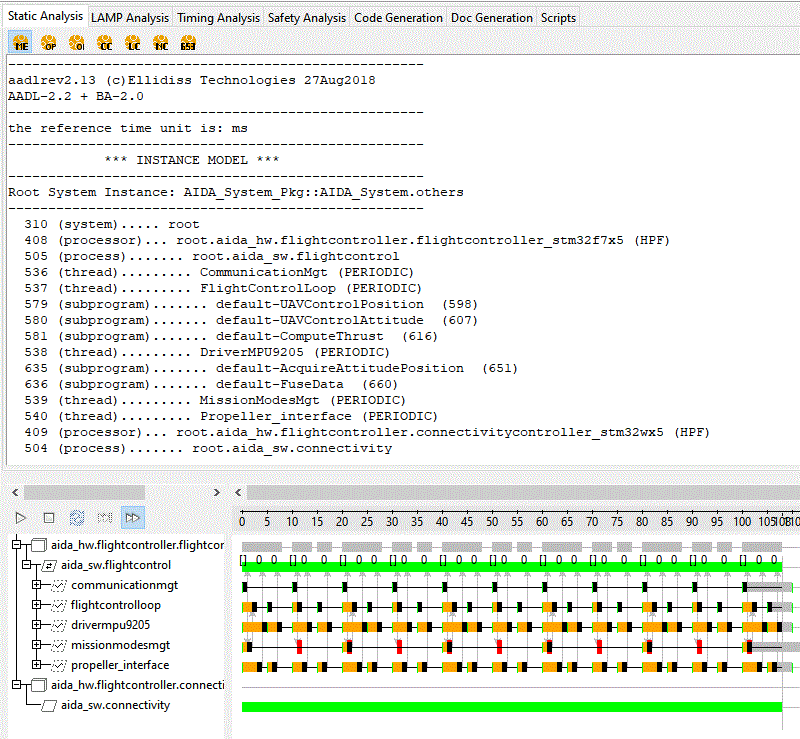800x739 pixels.
Task: Stop the simulation with the square button
Action: tap(49, 517)
